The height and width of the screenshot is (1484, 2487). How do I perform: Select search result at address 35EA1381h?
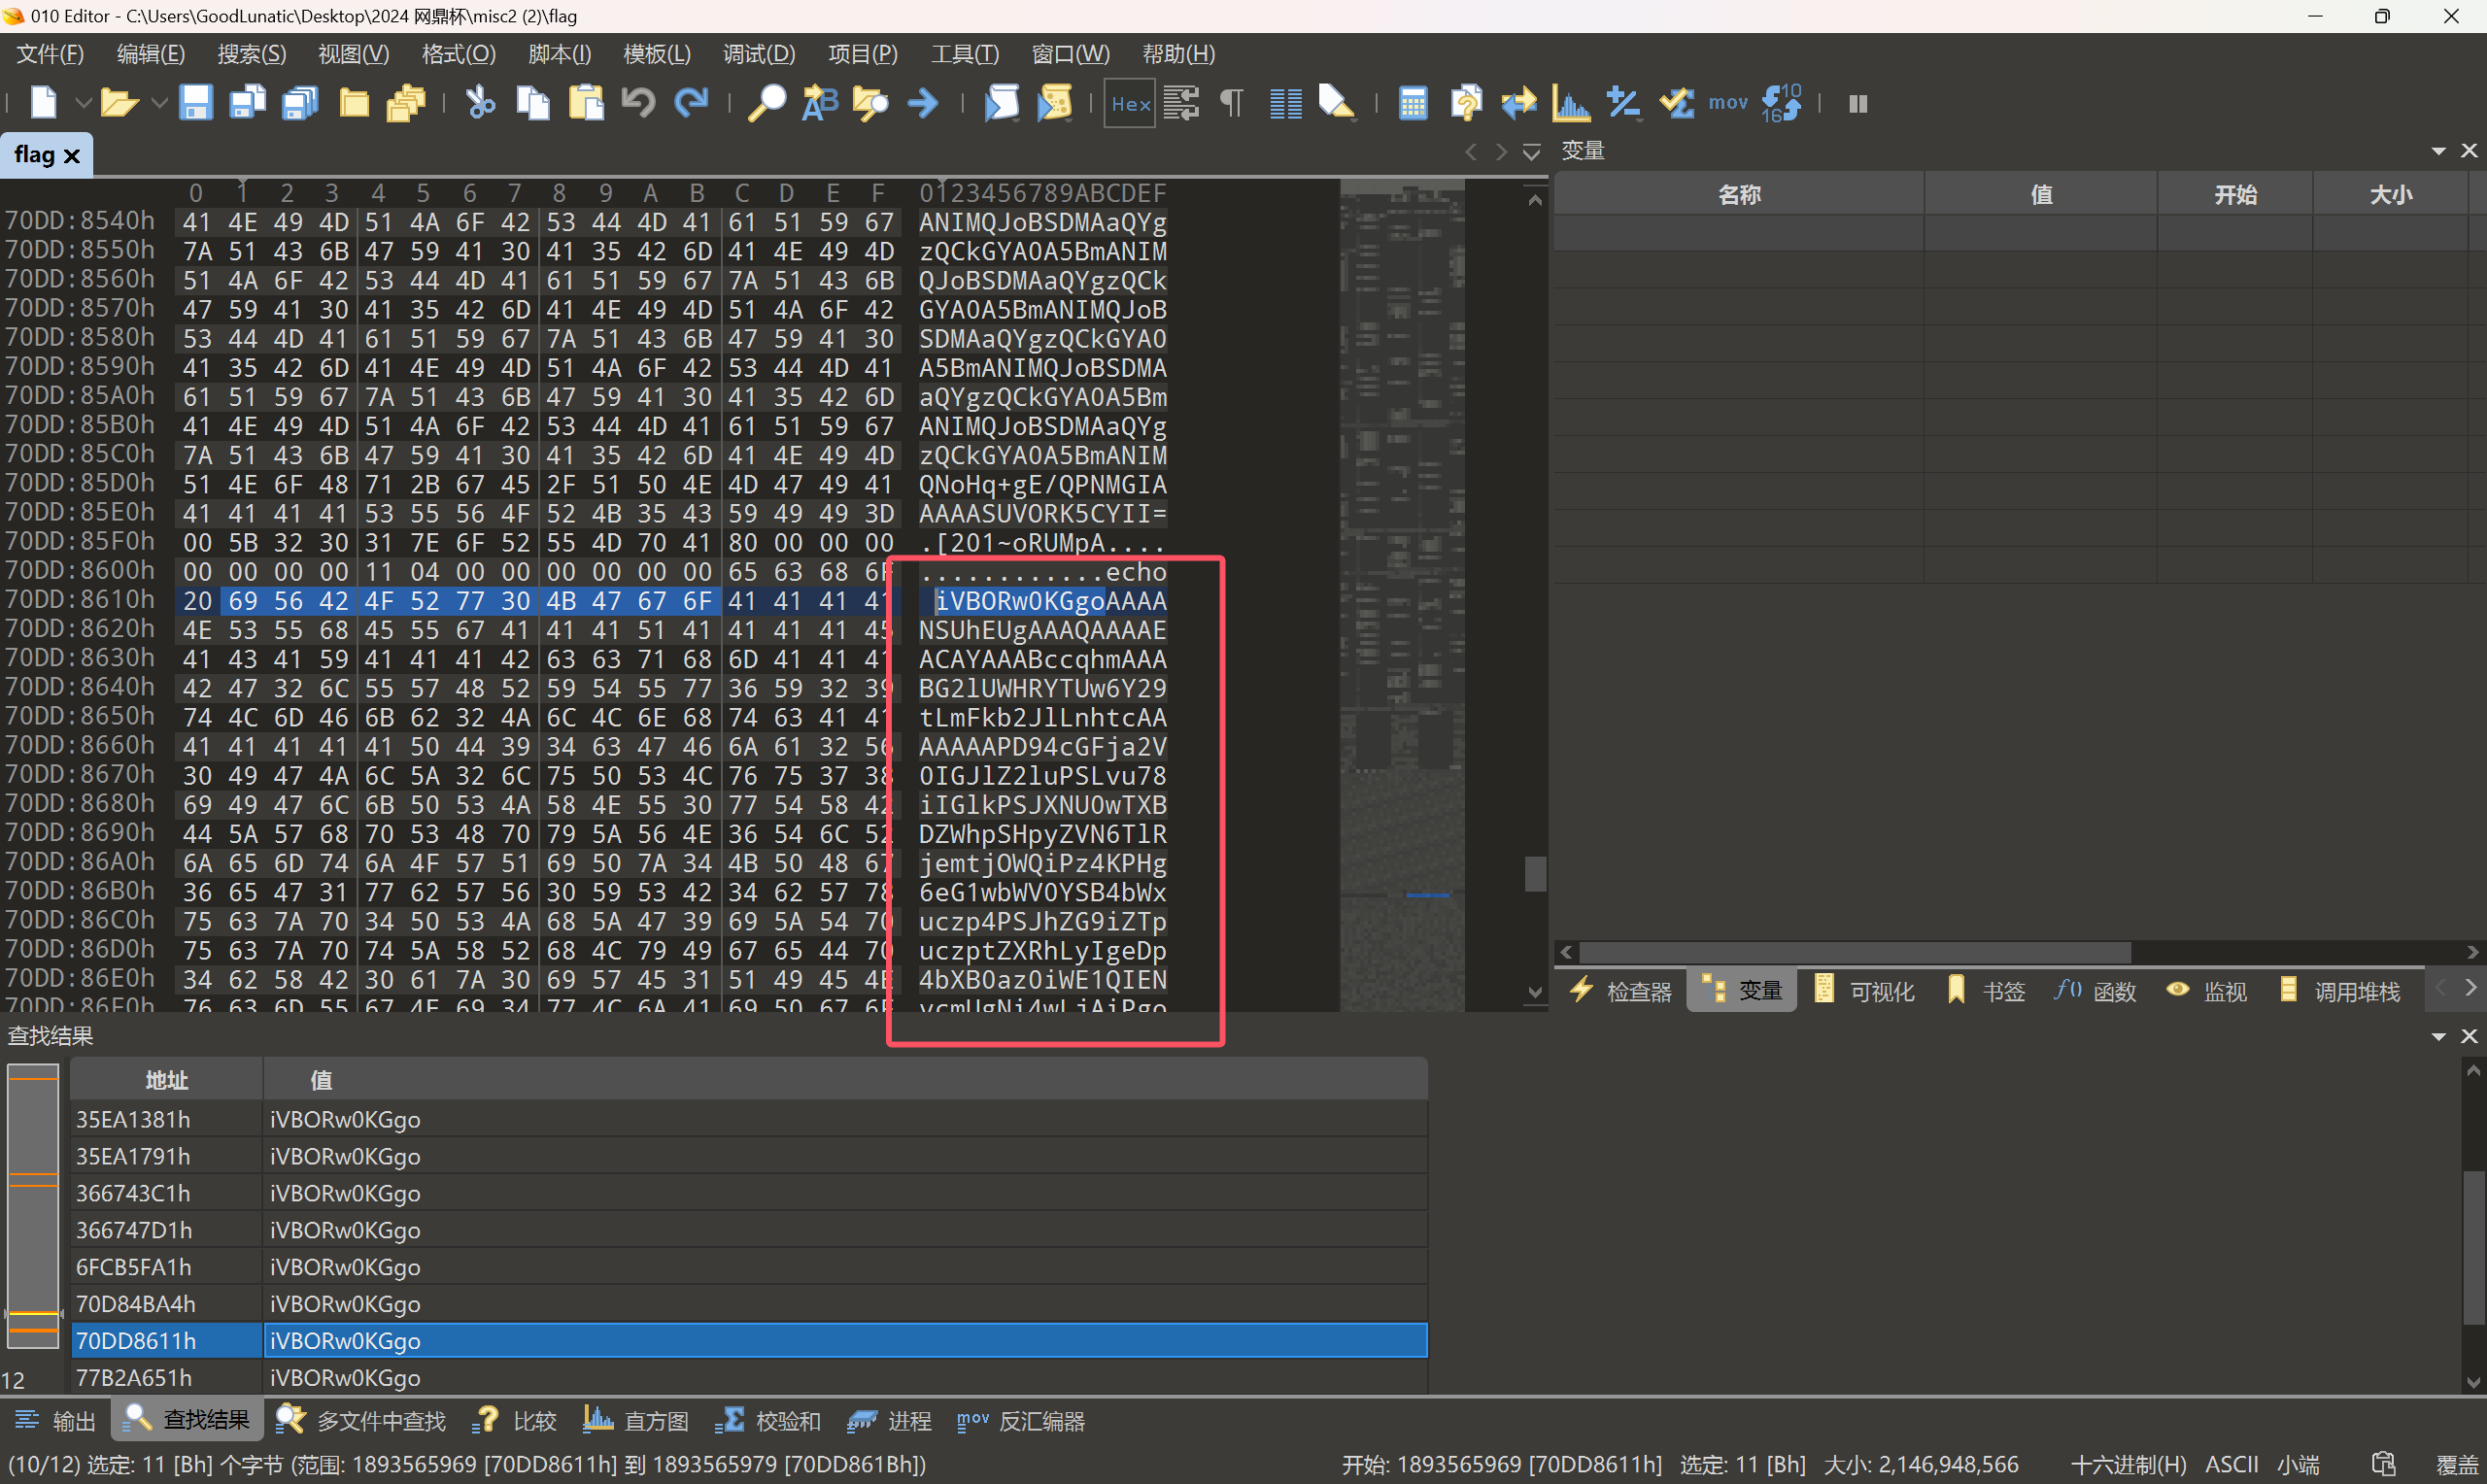coord(134,1119)
